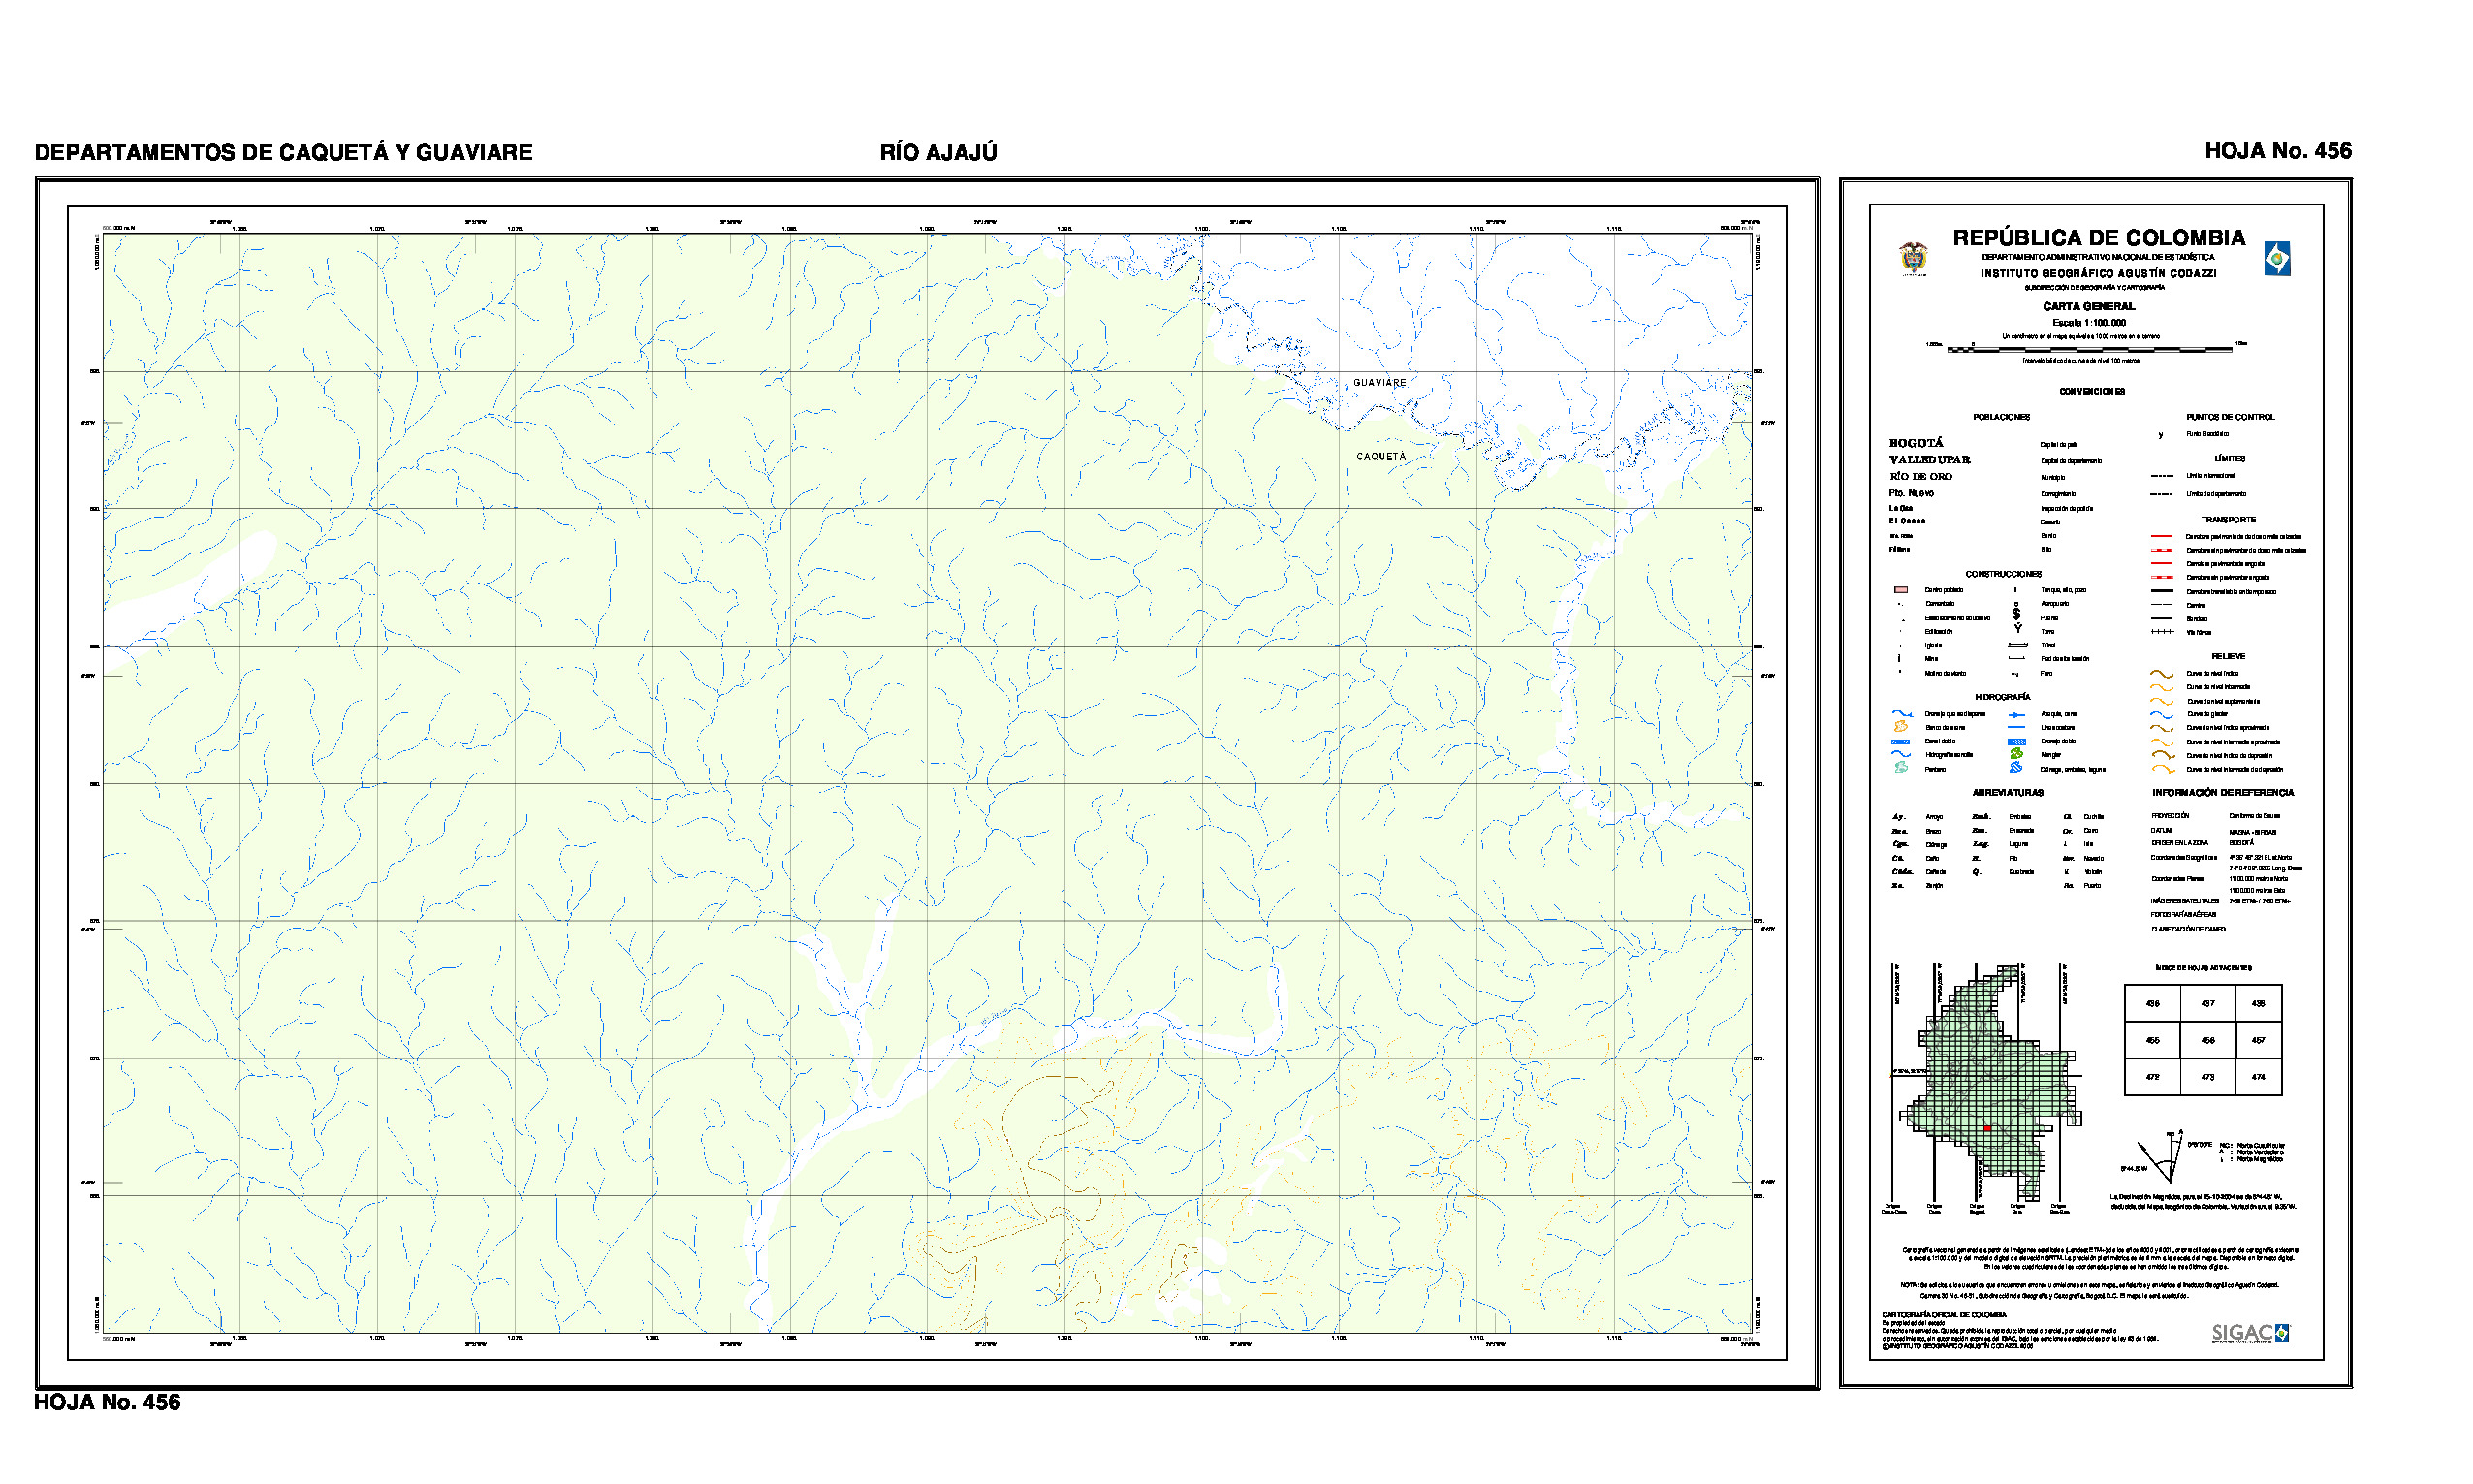Click the red sheet marker on Colombia index map
Viewport: 2473px width, 1484px height.
[x=1987, y=1129]
